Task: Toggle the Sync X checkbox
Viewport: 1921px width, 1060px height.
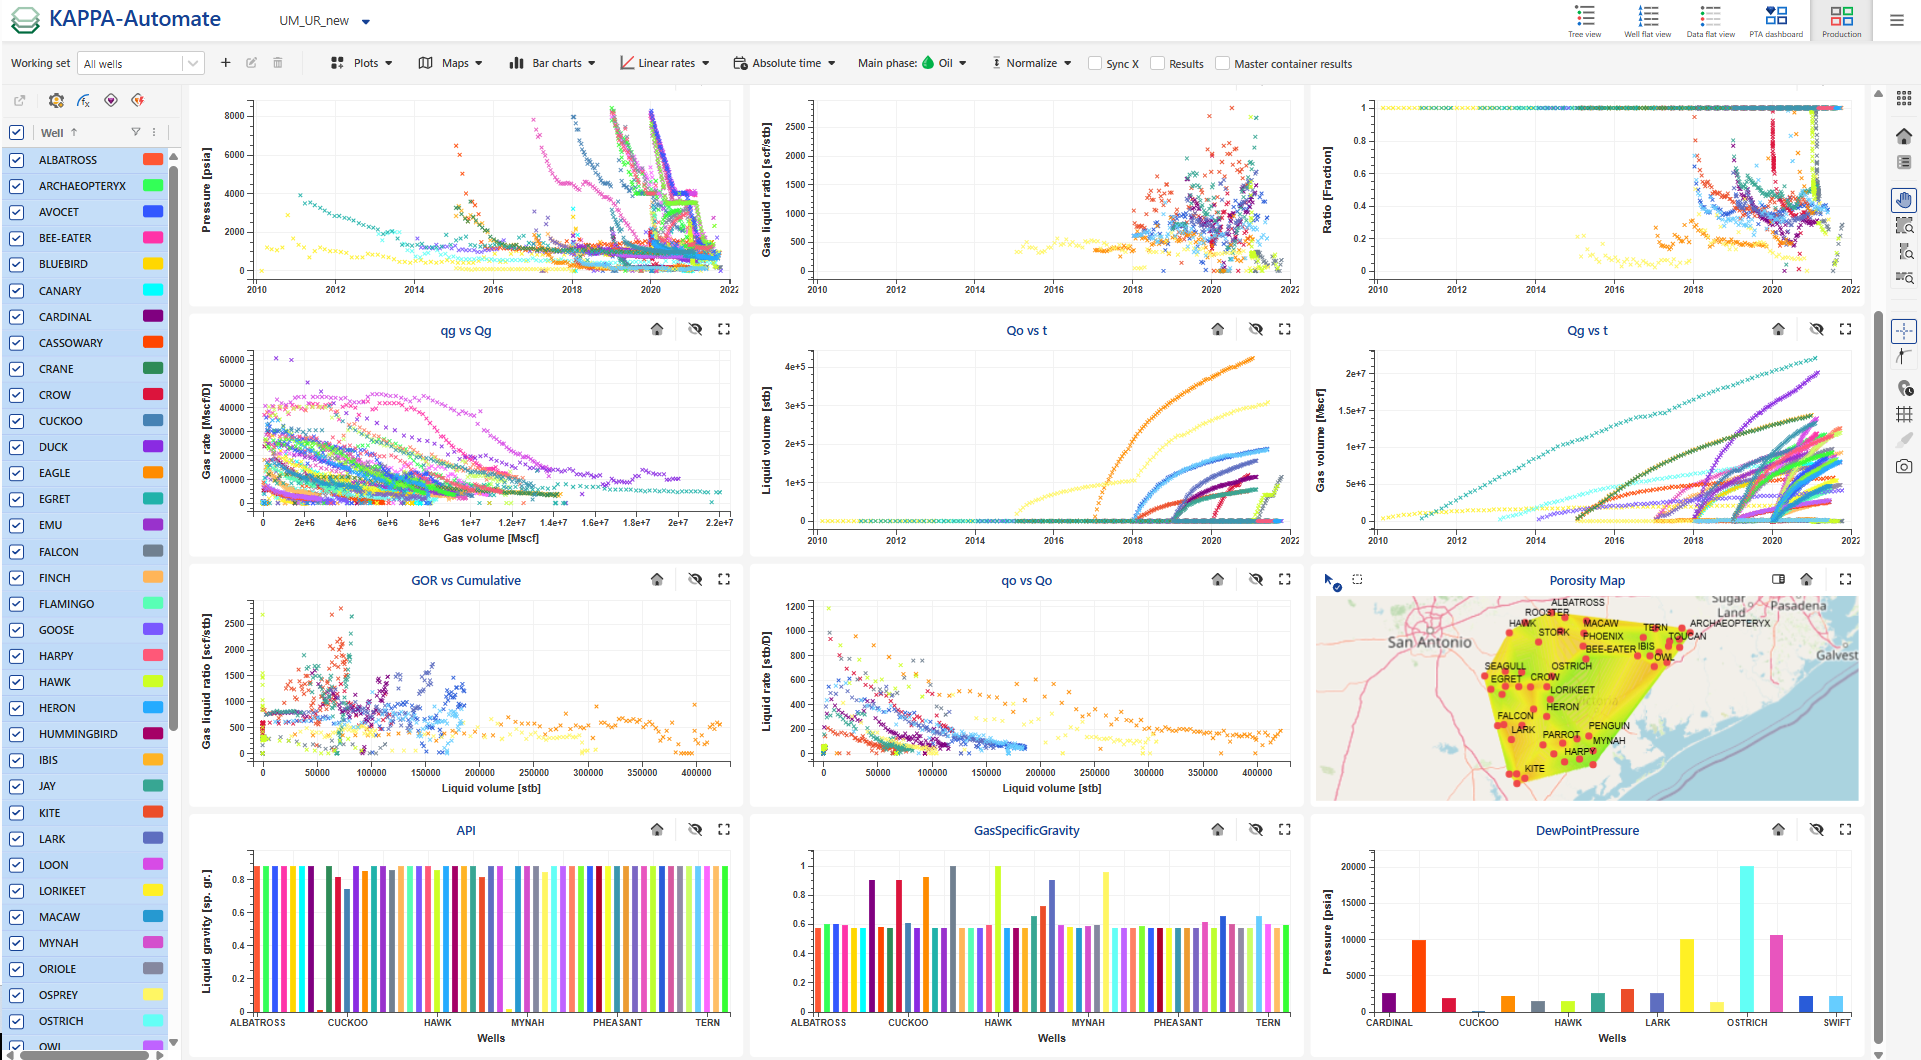Action: (x=1093, y=63)
